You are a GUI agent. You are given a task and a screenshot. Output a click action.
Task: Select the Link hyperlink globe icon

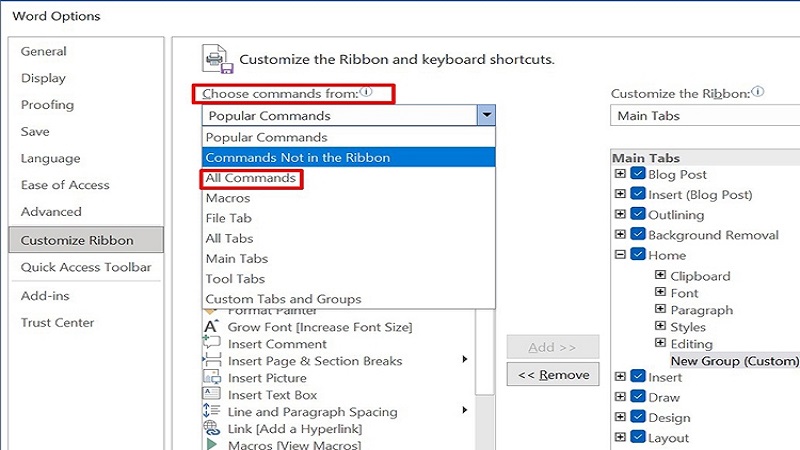pos(211,429)
